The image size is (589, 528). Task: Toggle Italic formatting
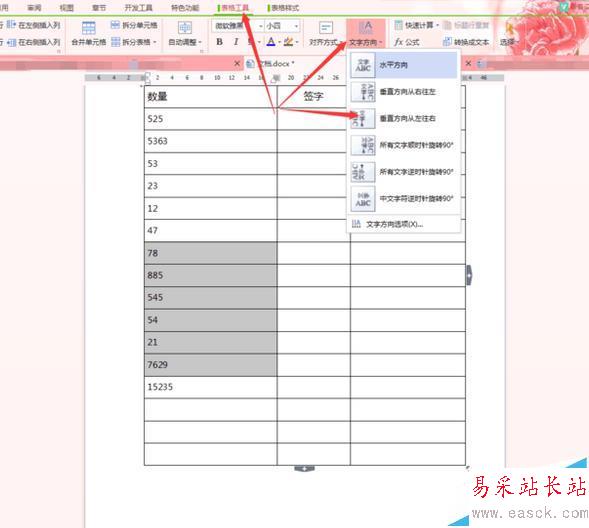point(236,42)
